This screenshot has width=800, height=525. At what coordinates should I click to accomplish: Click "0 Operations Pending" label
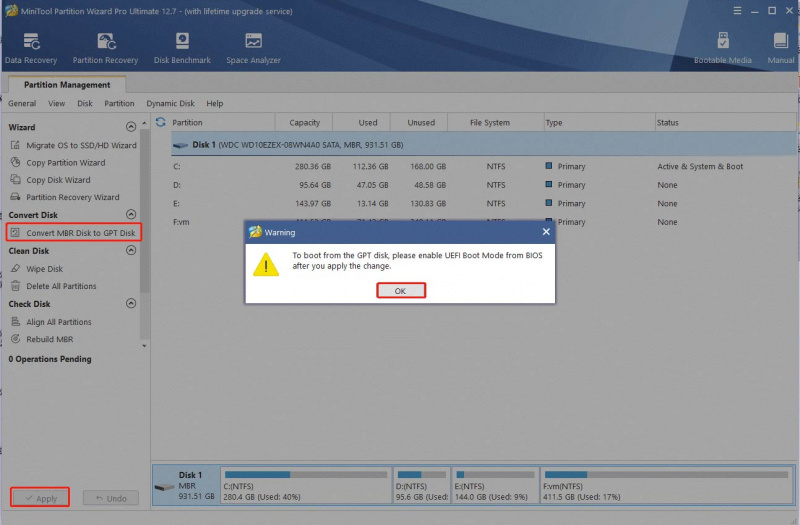click(50, 359)
